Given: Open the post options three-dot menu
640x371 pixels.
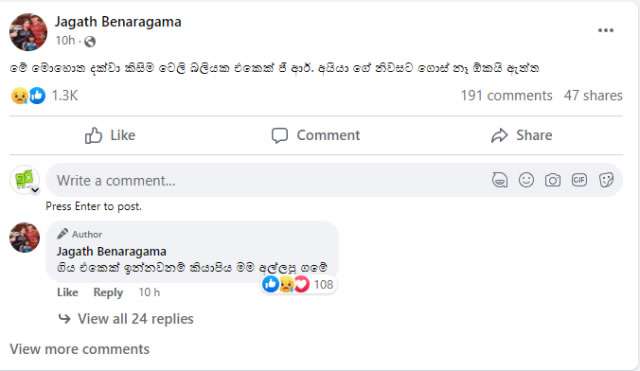Looking at the screenshot, I should pyautogui.click(x=605, y=30).
